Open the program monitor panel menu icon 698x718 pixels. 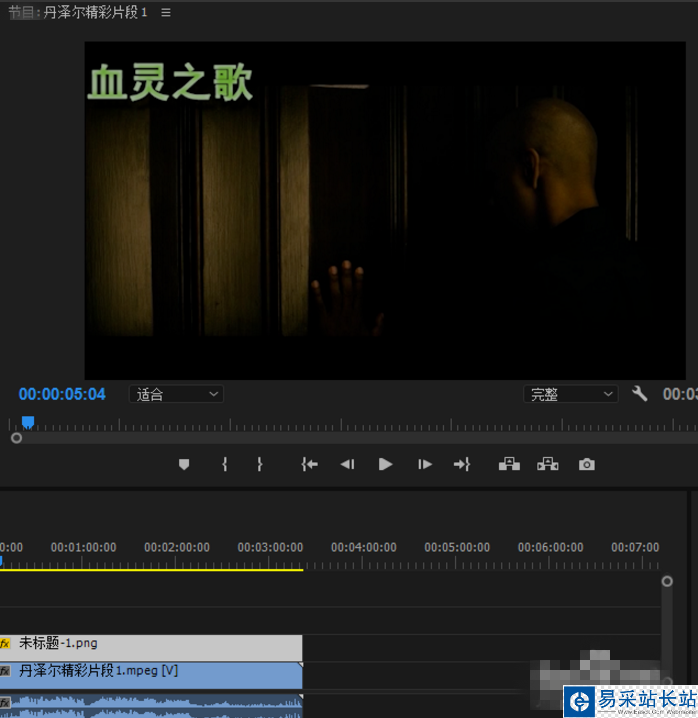[x=166, y=13]
